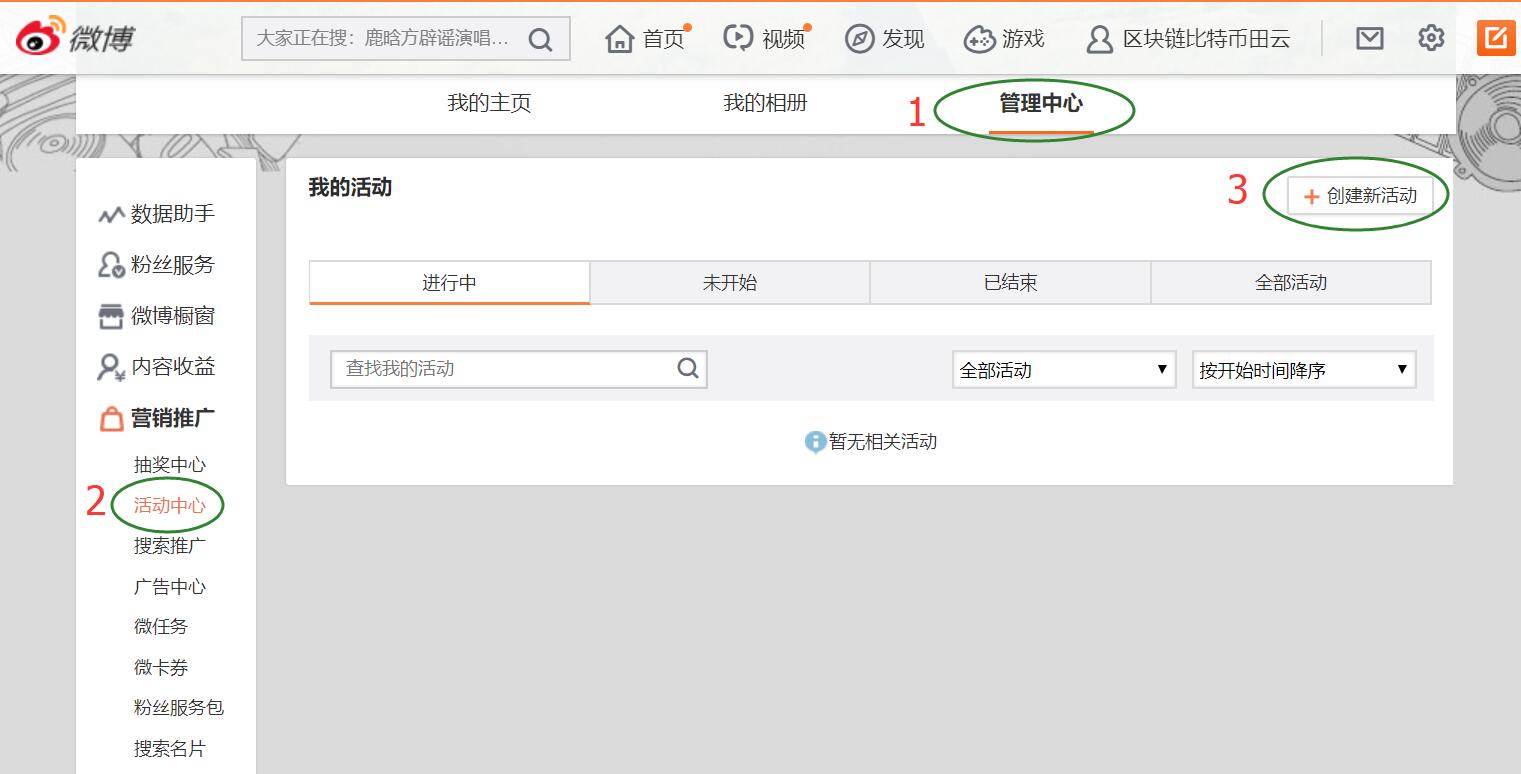Open settings gear icon
The image size is (1521, 774).
pos(1431,38)
